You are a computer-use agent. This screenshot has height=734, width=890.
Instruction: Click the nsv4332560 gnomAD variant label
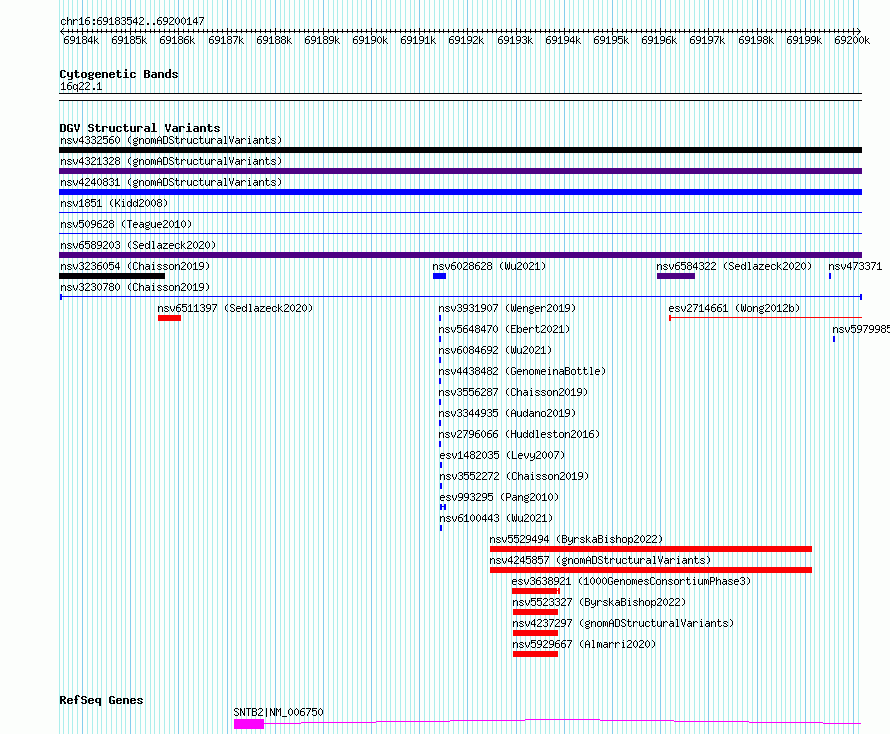pyautogui.click(x=171, y=140)
